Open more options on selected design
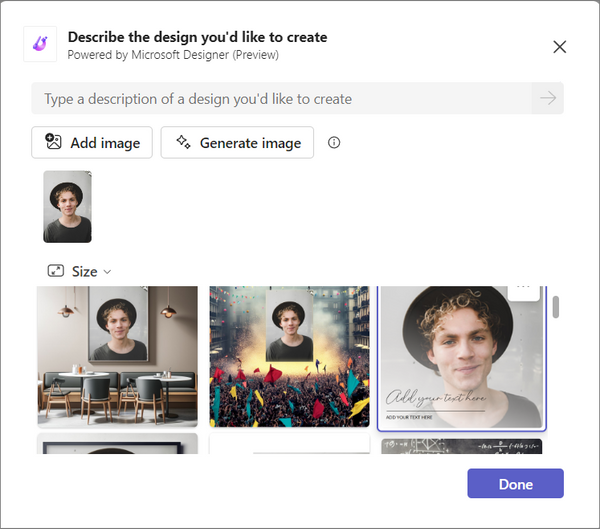This screenshot has width=600, height=529. [x=523, y=291]
